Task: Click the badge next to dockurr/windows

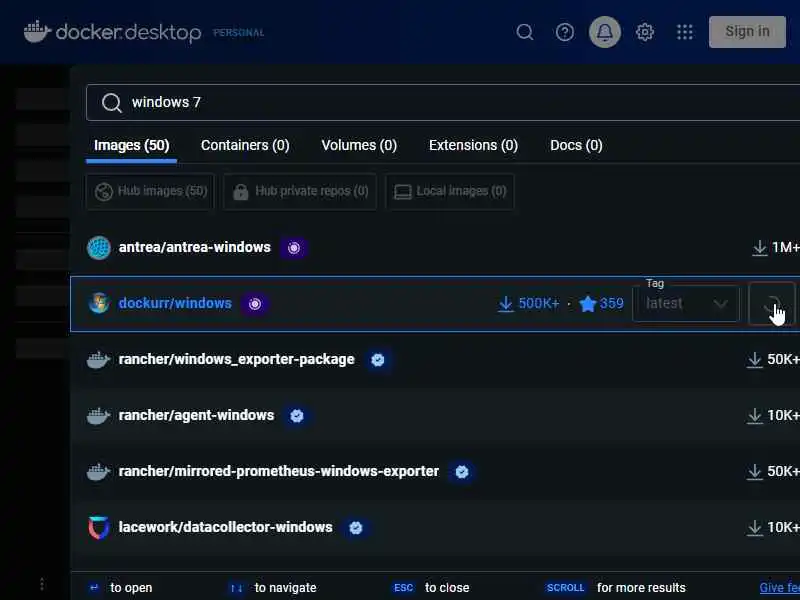Action: point(255,304)
